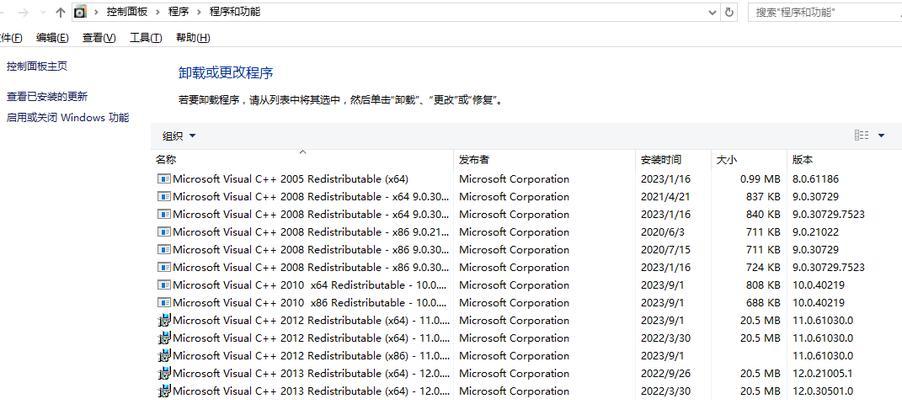Click icon of 2008 x64 row sized 840 KB
Image resolution: width=902 pixels, height=400 pixels.
click(164, 214)
